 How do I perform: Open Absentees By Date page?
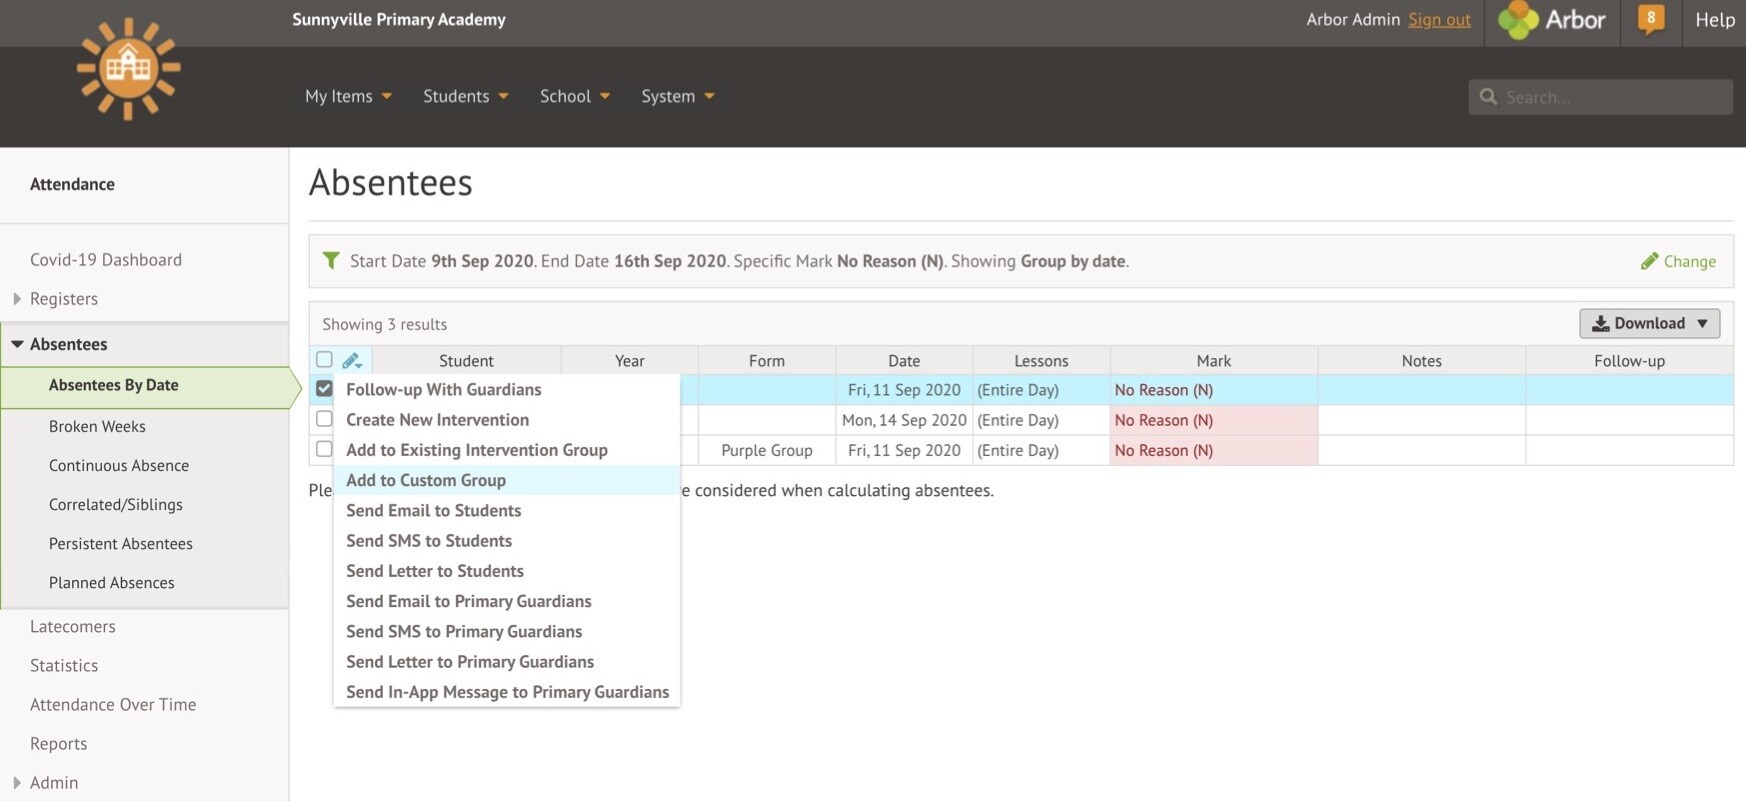[113, 385]
